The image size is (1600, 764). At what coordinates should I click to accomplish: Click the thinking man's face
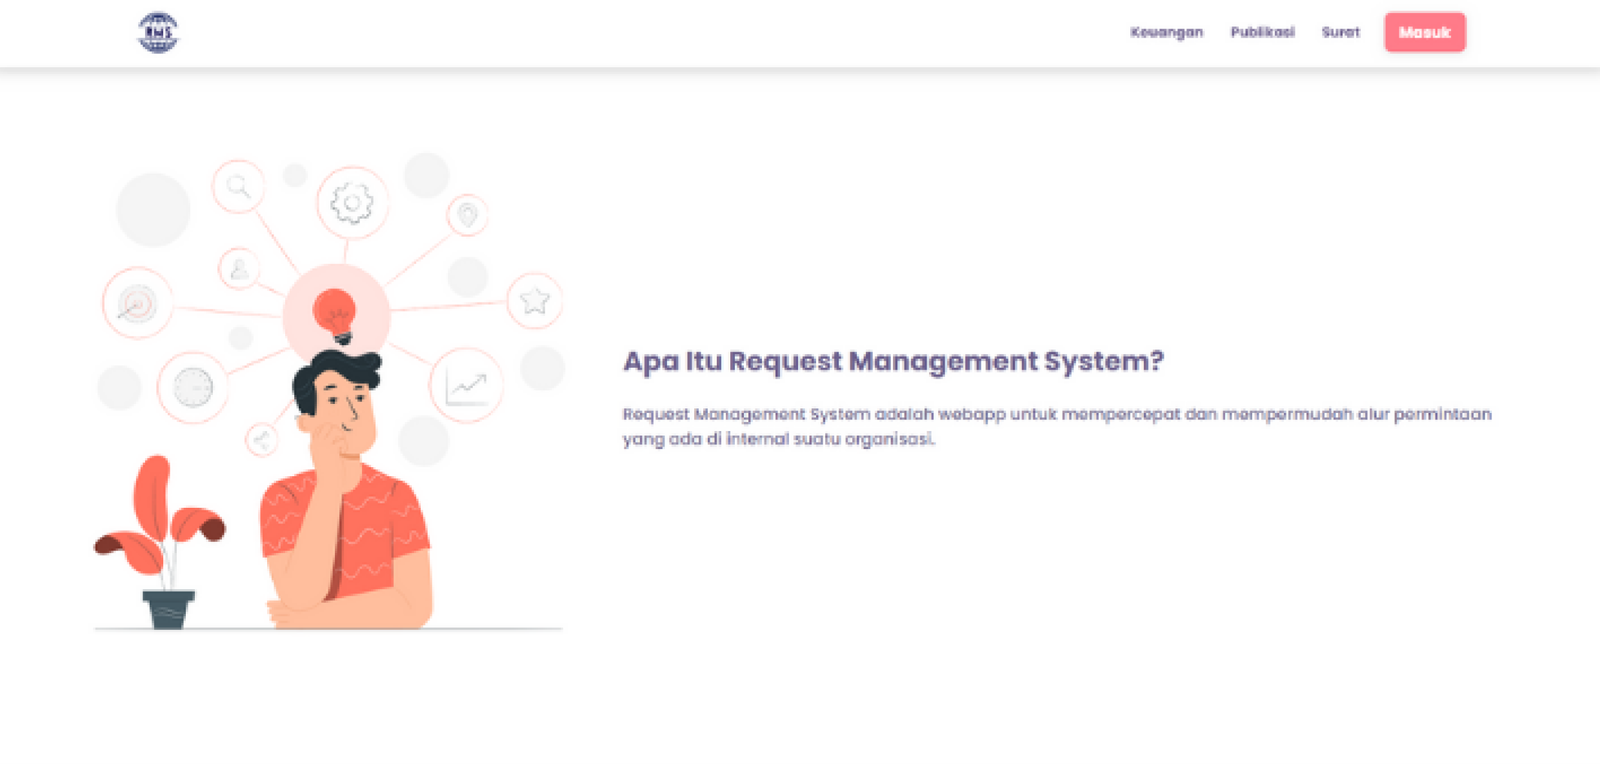pos(346,412)
